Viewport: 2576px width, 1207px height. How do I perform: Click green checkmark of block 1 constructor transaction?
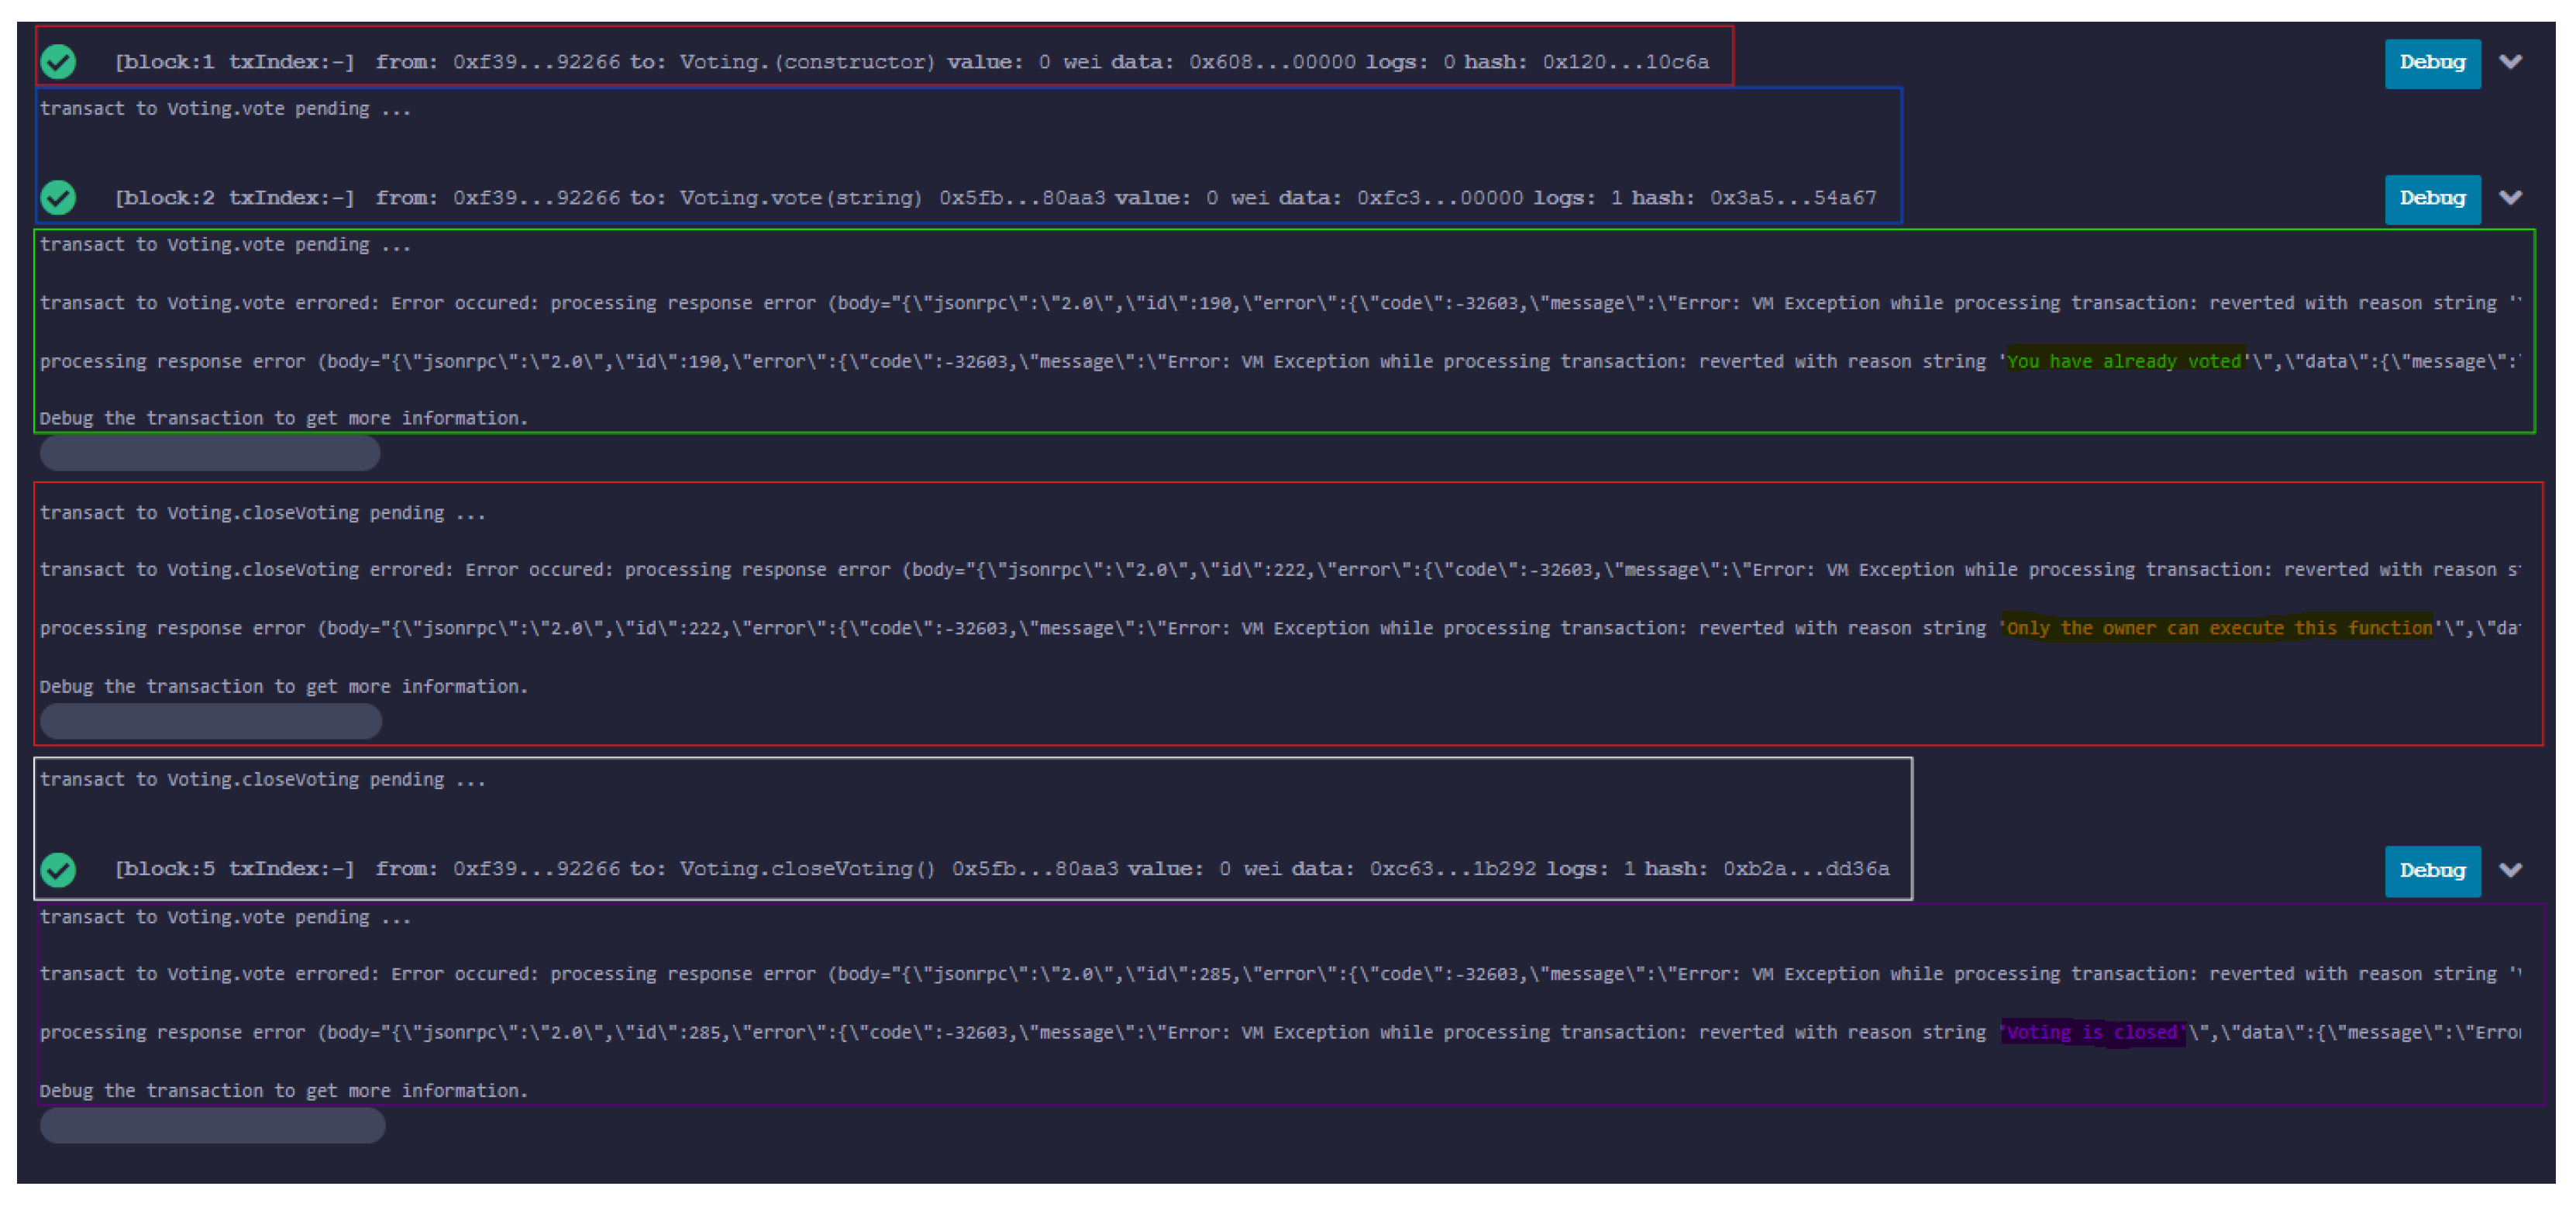point(58,62)
